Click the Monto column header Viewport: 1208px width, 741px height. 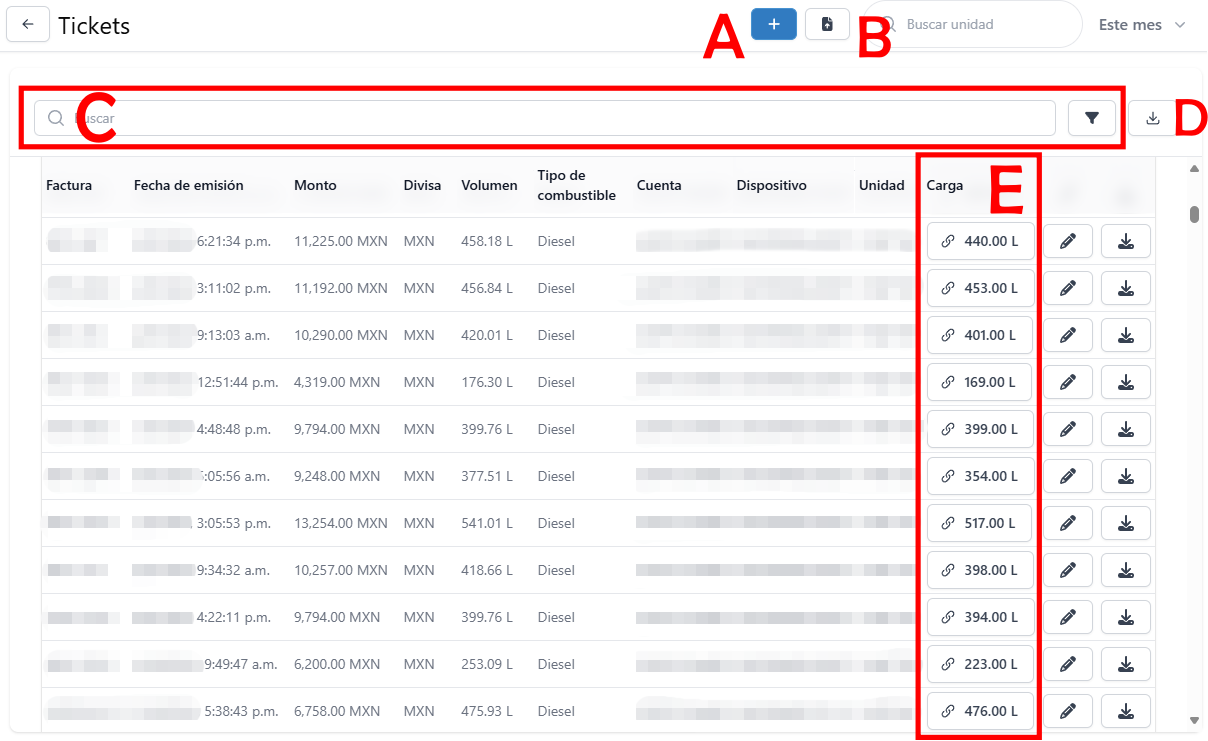(315, 185)
